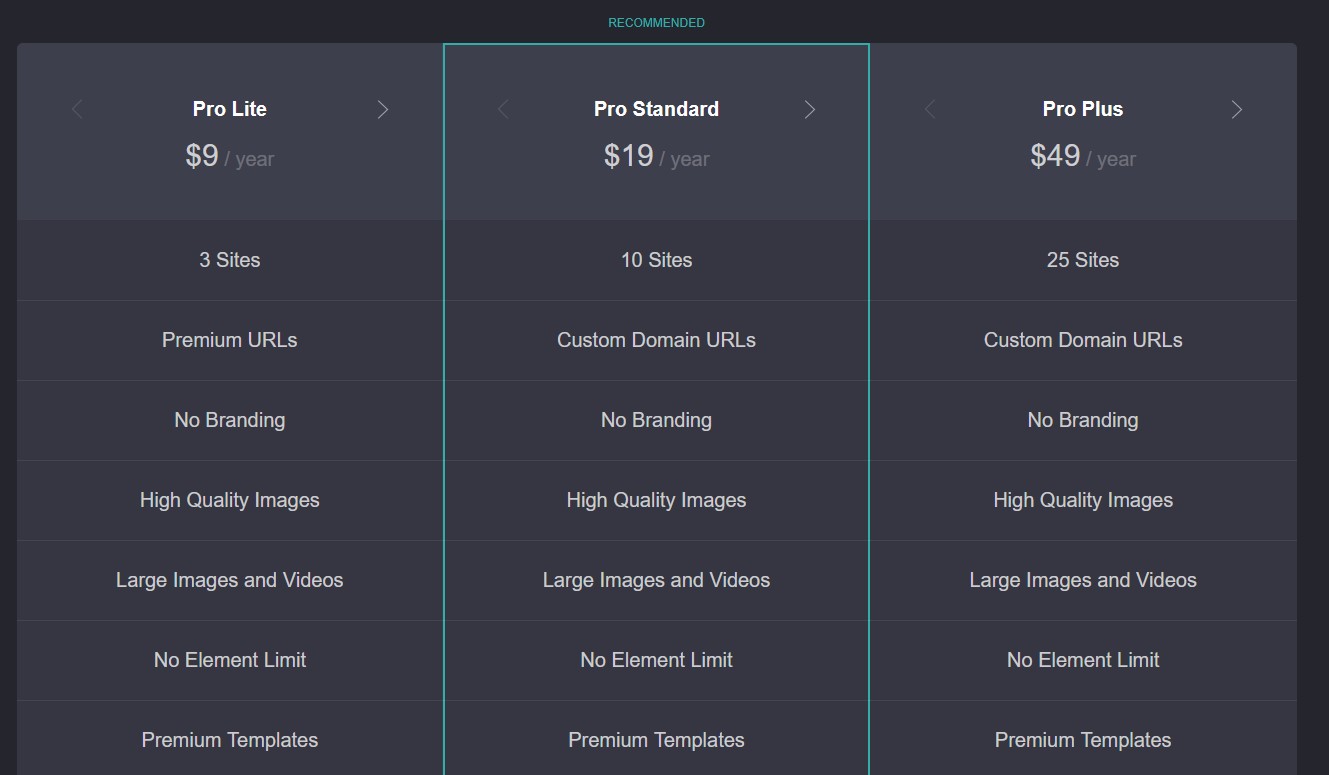Click the 3 Sites feature
Viewport: 1329px width, 775px height.
[x=230, y=260]
